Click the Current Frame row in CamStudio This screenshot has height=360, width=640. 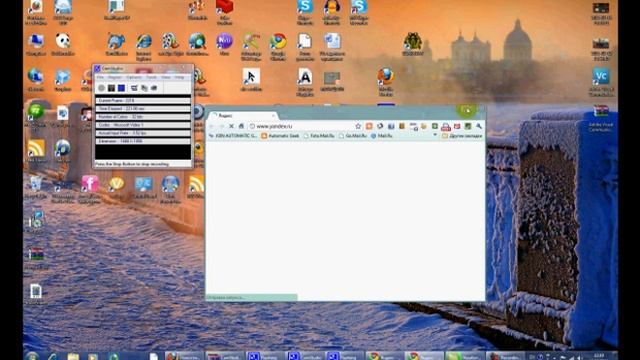click(x=143, y=100)
